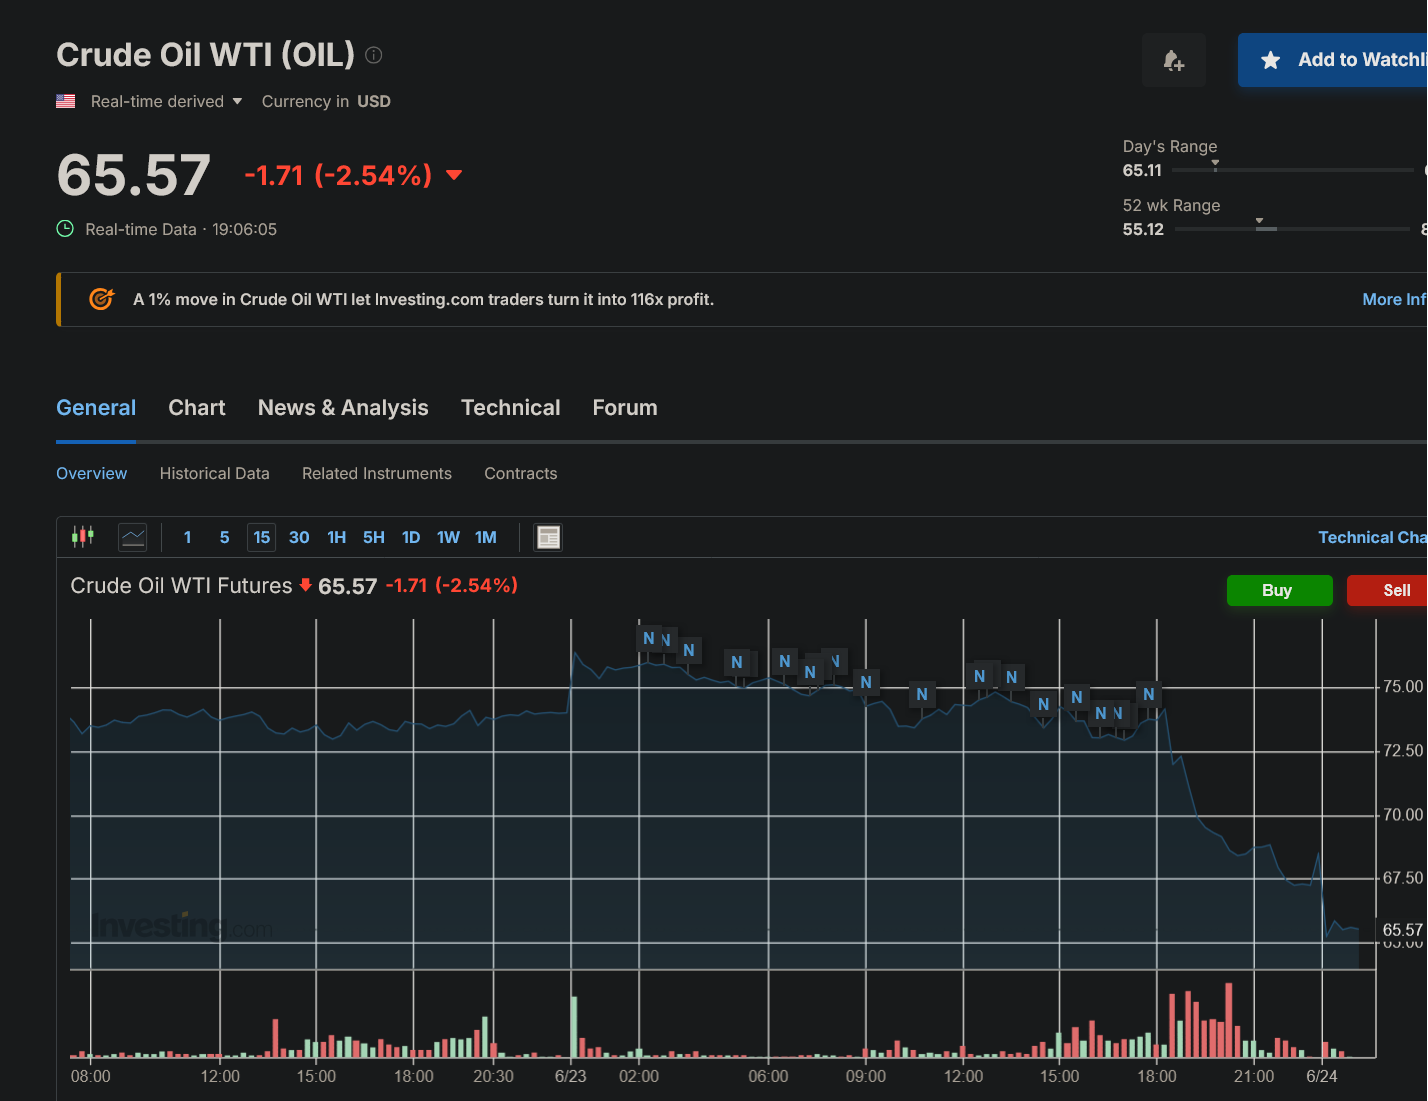Click the green Buy button
1428x1101 pixels.
pyautogui.click(x=1280, y=590)
